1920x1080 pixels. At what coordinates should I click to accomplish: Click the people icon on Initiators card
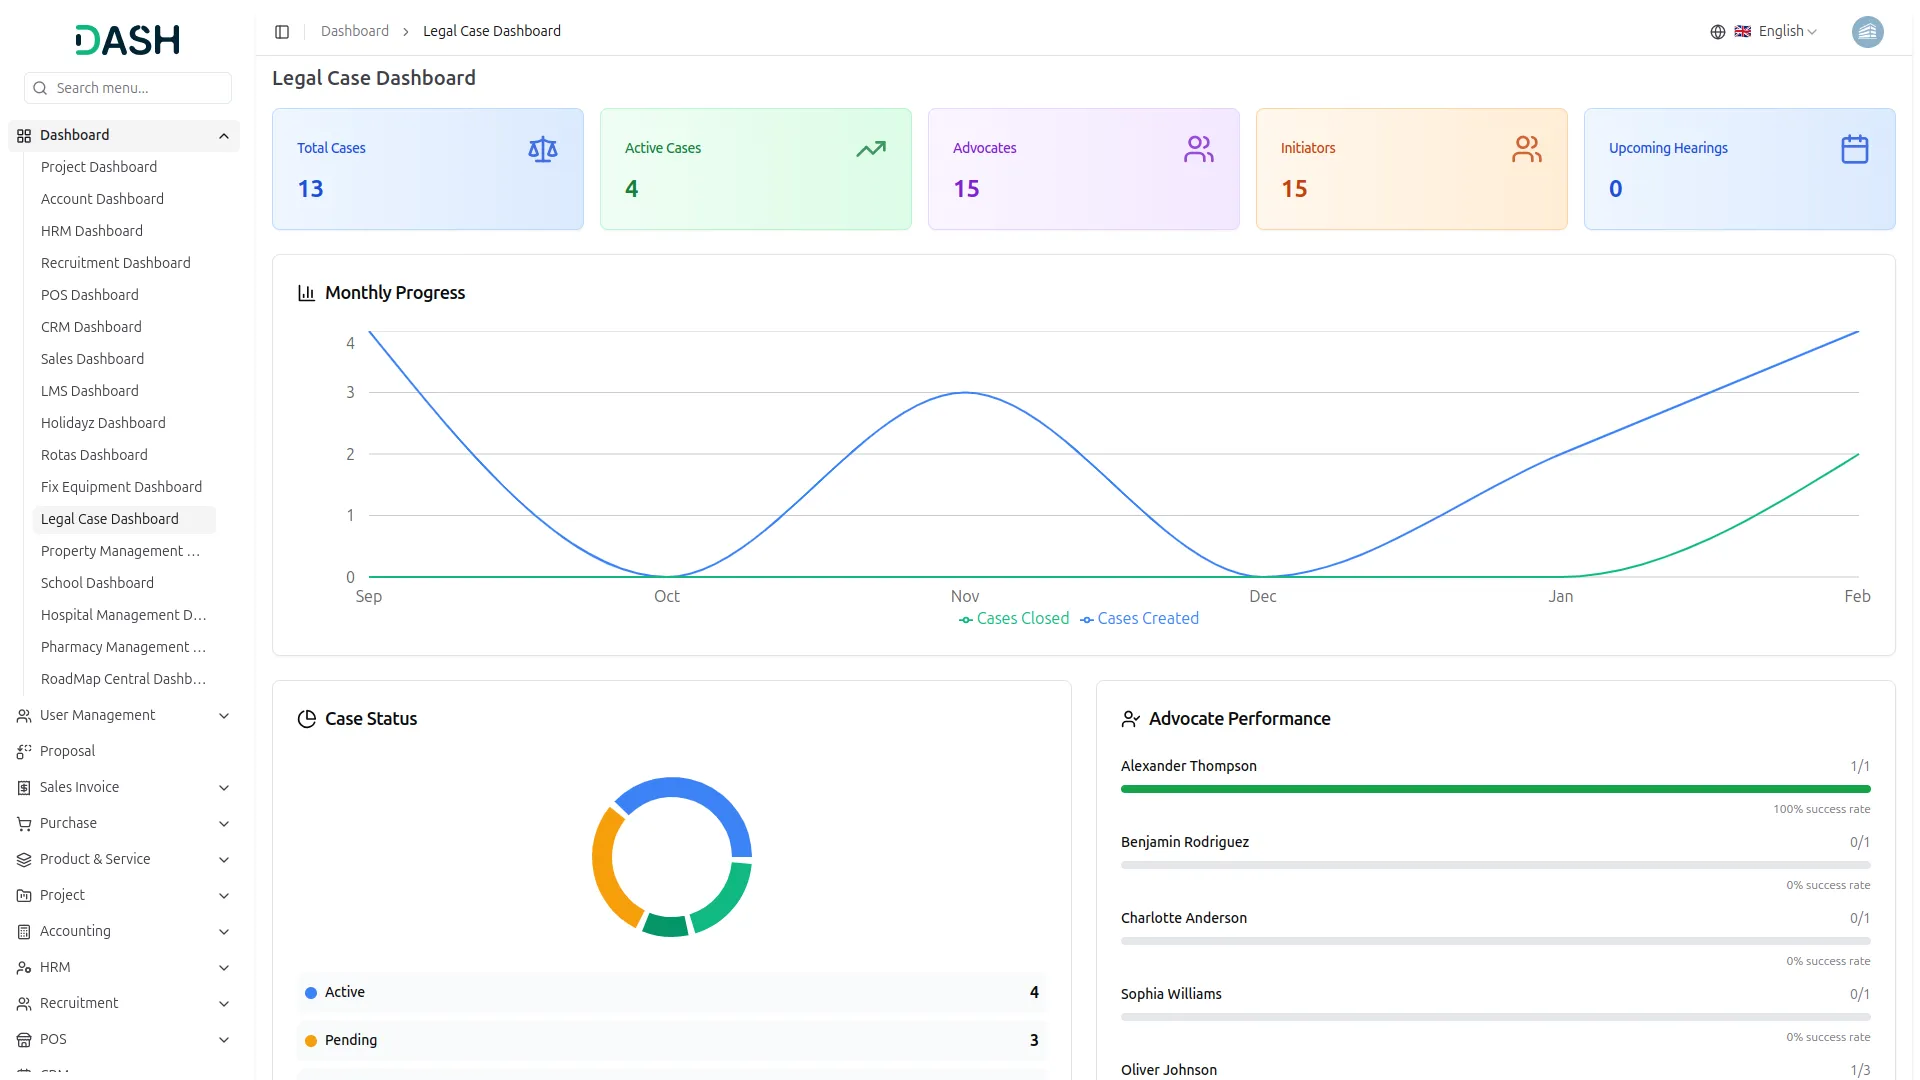click(x=1526, y=150)
